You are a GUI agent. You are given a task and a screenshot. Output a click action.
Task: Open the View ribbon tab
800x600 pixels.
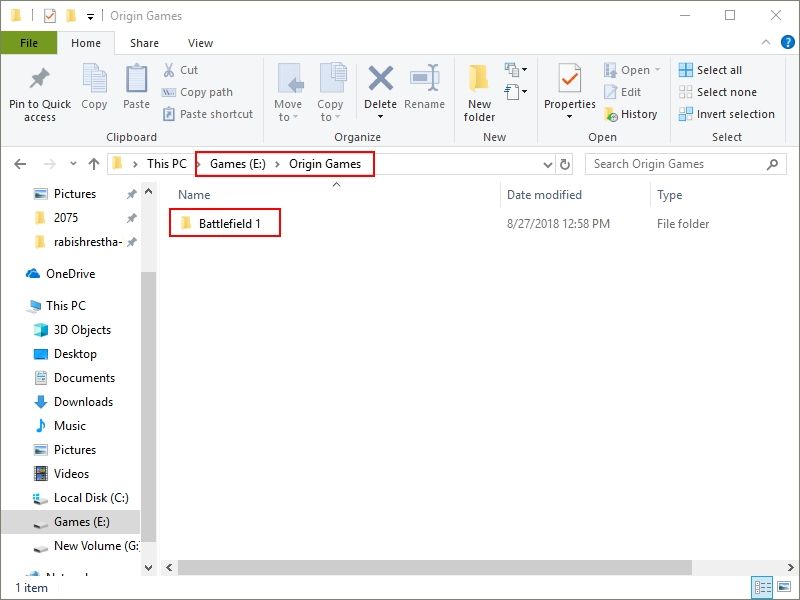(200, 43)
